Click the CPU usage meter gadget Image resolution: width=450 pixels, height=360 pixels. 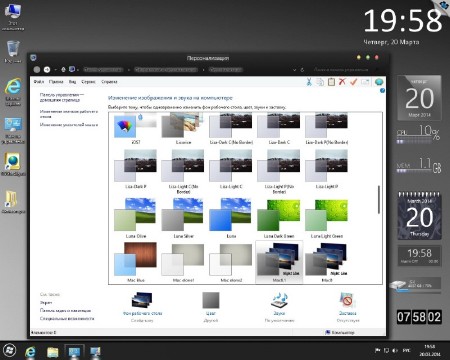point(419,134)
